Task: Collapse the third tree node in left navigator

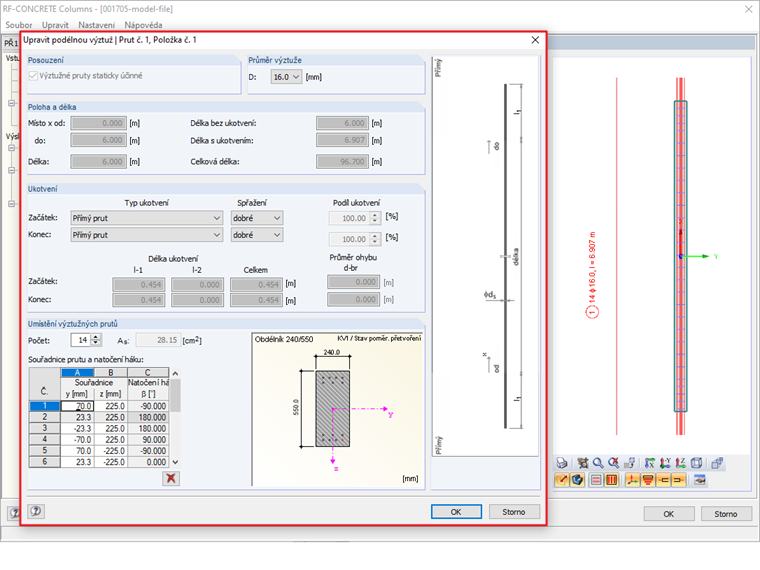Action: pos(12,170)
